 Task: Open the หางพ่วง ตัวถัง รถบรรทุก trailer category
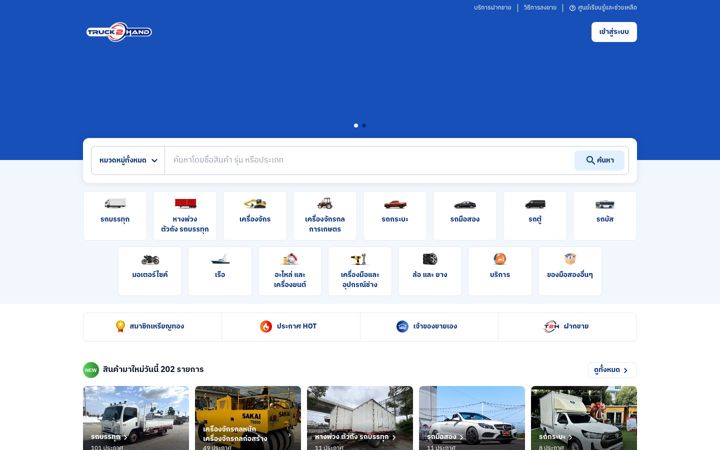click(x=185, y=216)
